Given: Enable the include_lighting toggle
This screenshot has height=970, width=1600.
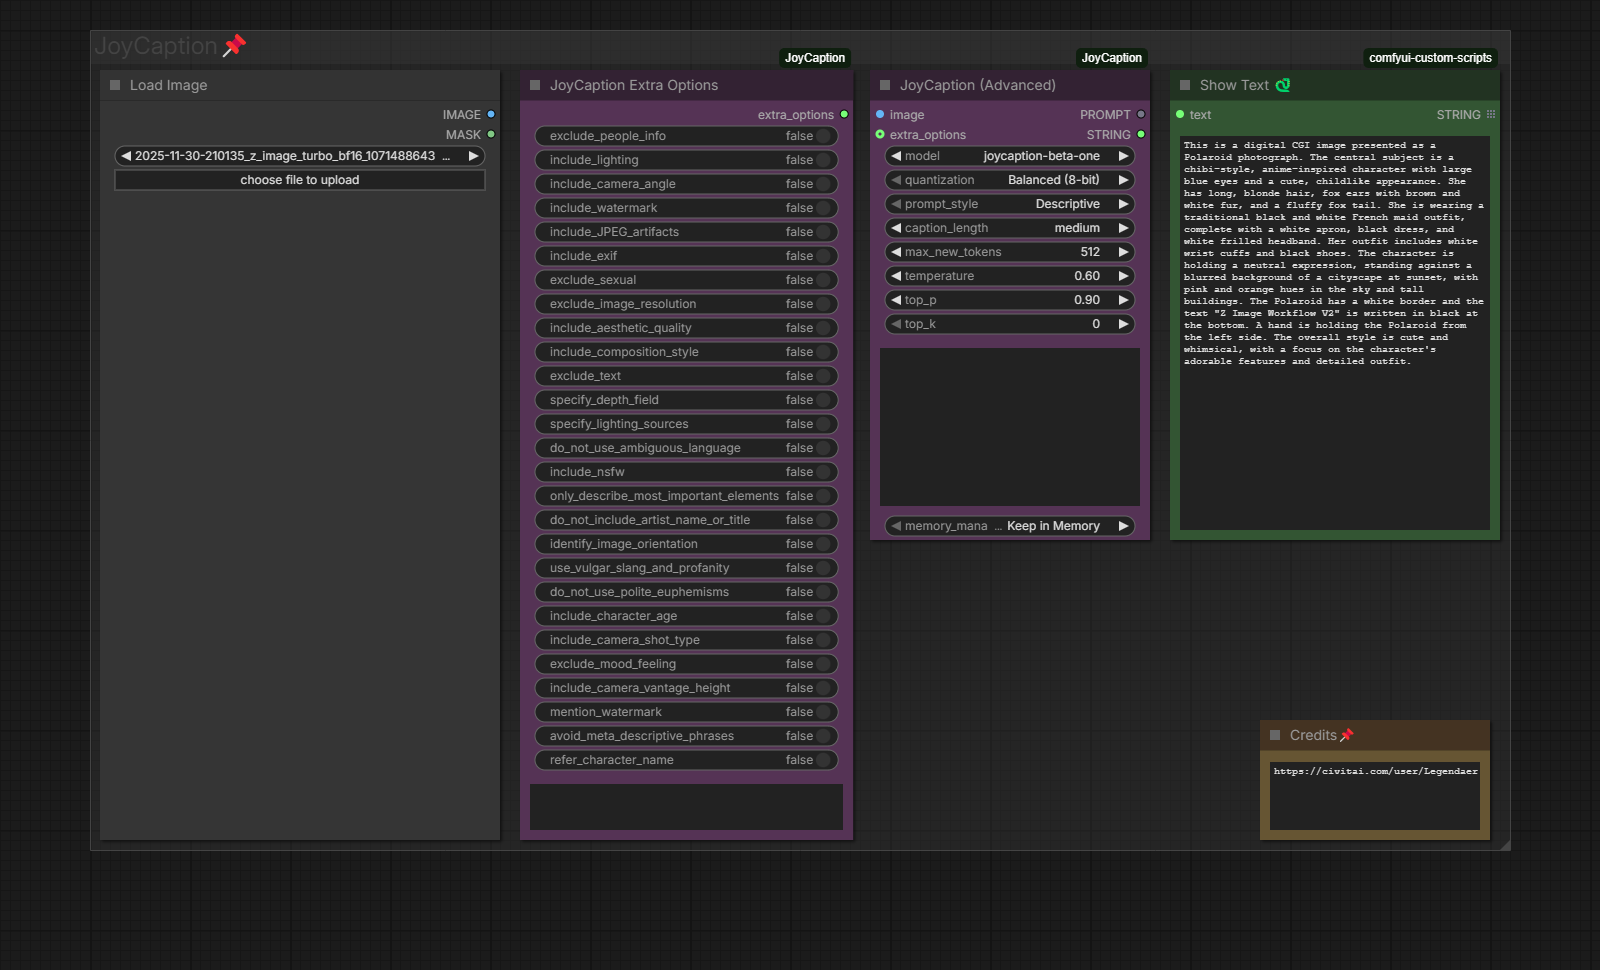Looking at the screenshot, I should pyautogui.click(x=823, y=160).
